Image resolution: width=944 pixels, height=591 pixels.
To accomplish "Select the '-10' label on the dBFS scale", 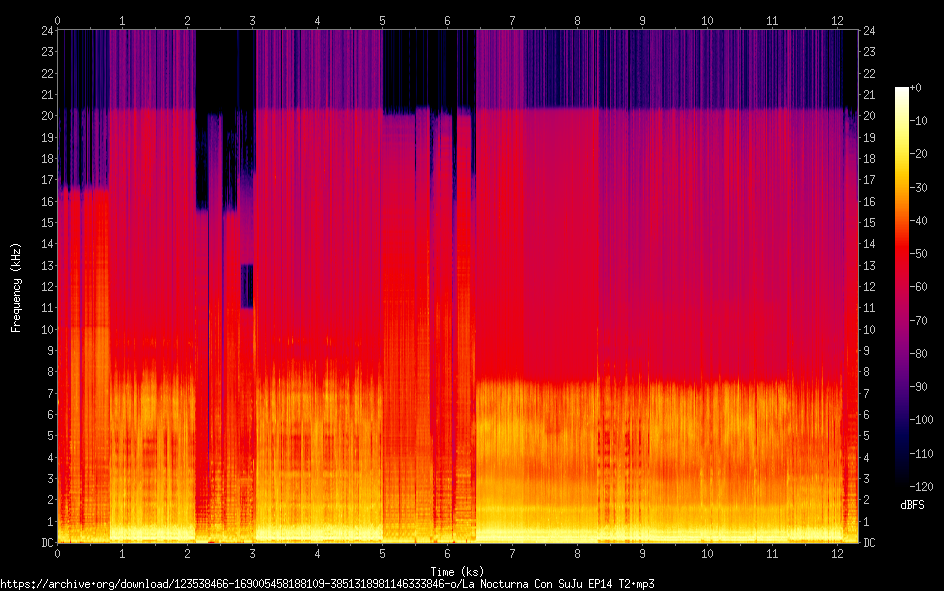I will (x=919, y=121).
